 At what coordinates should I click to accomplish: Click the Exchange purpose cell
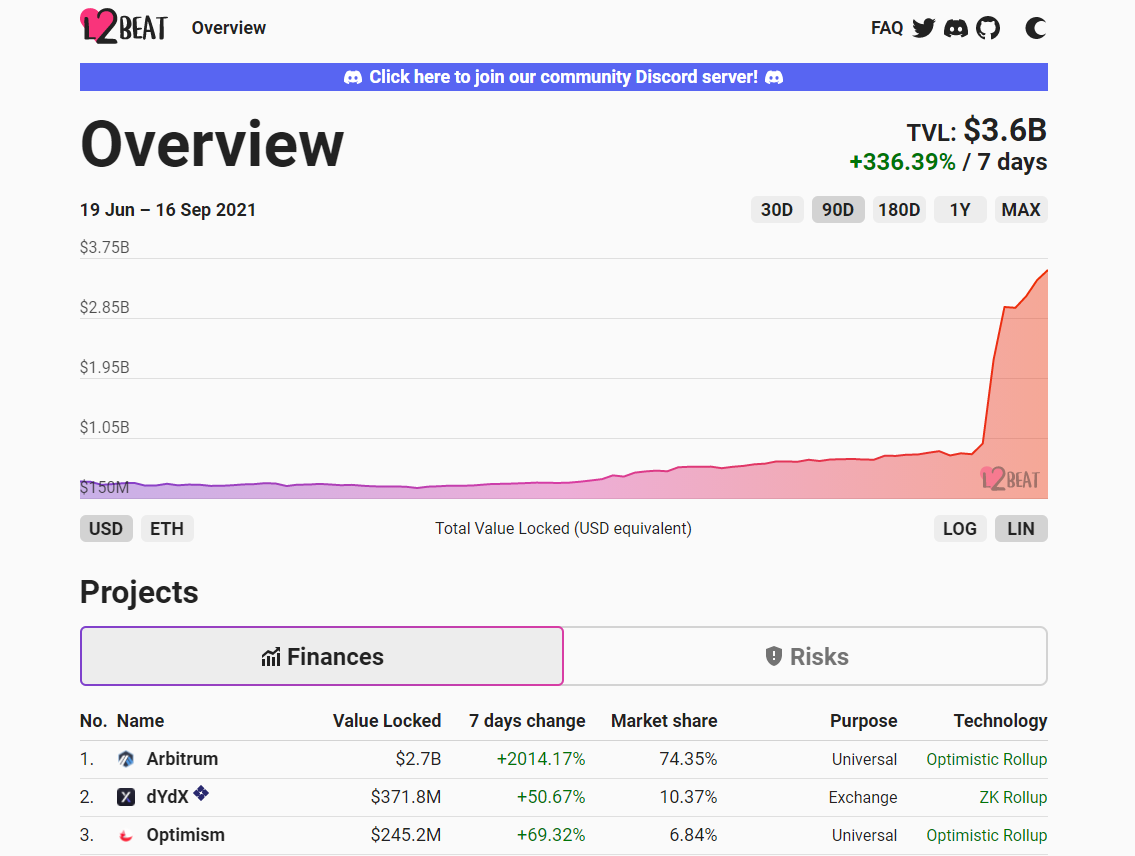(863, 797)
